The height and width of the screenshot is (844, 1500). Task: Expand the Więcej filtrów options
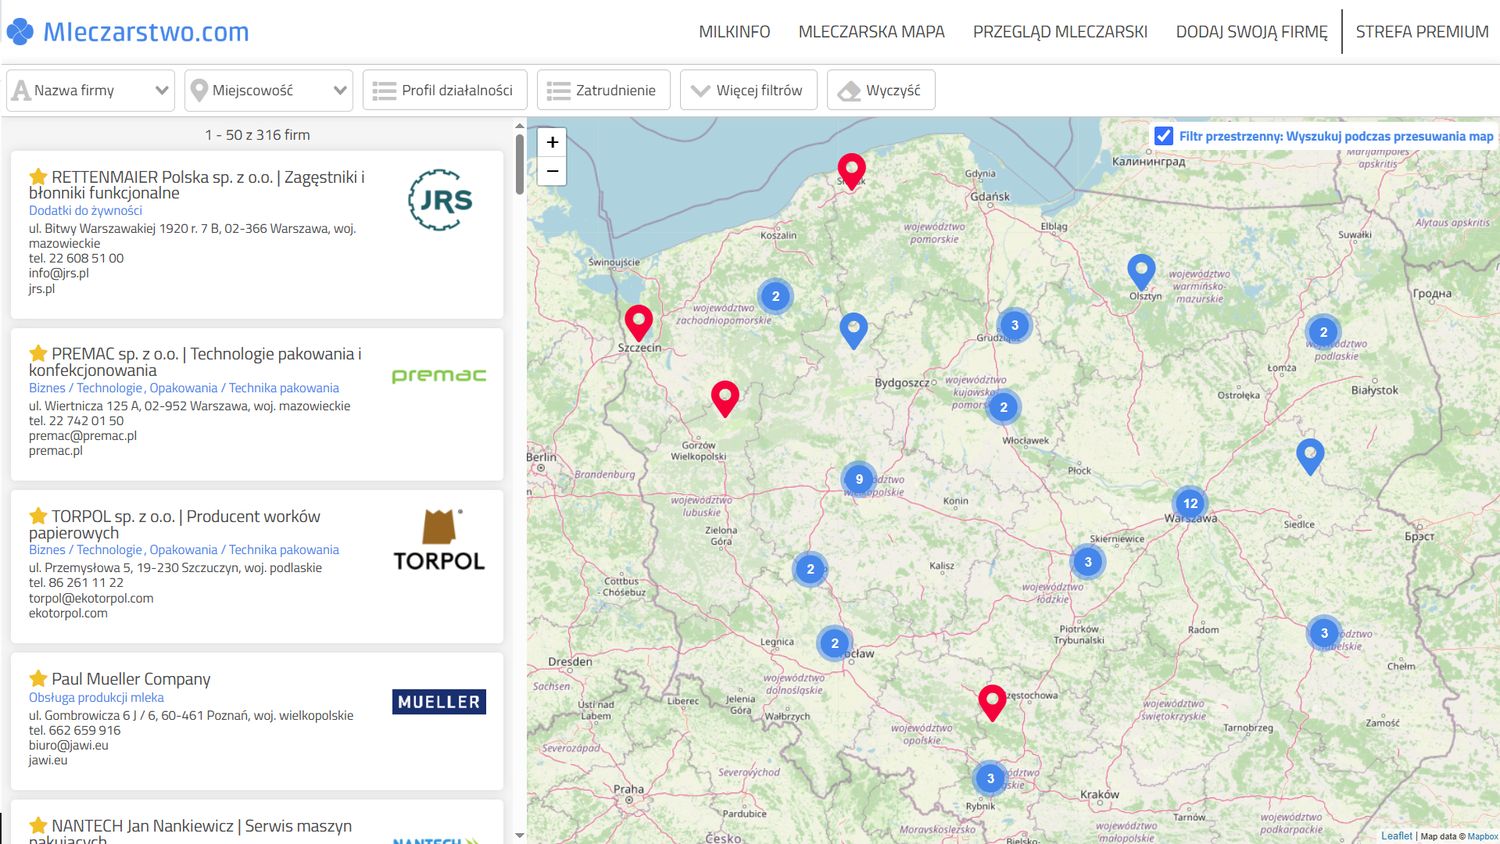pyautogui.click(x=748, y=90)
